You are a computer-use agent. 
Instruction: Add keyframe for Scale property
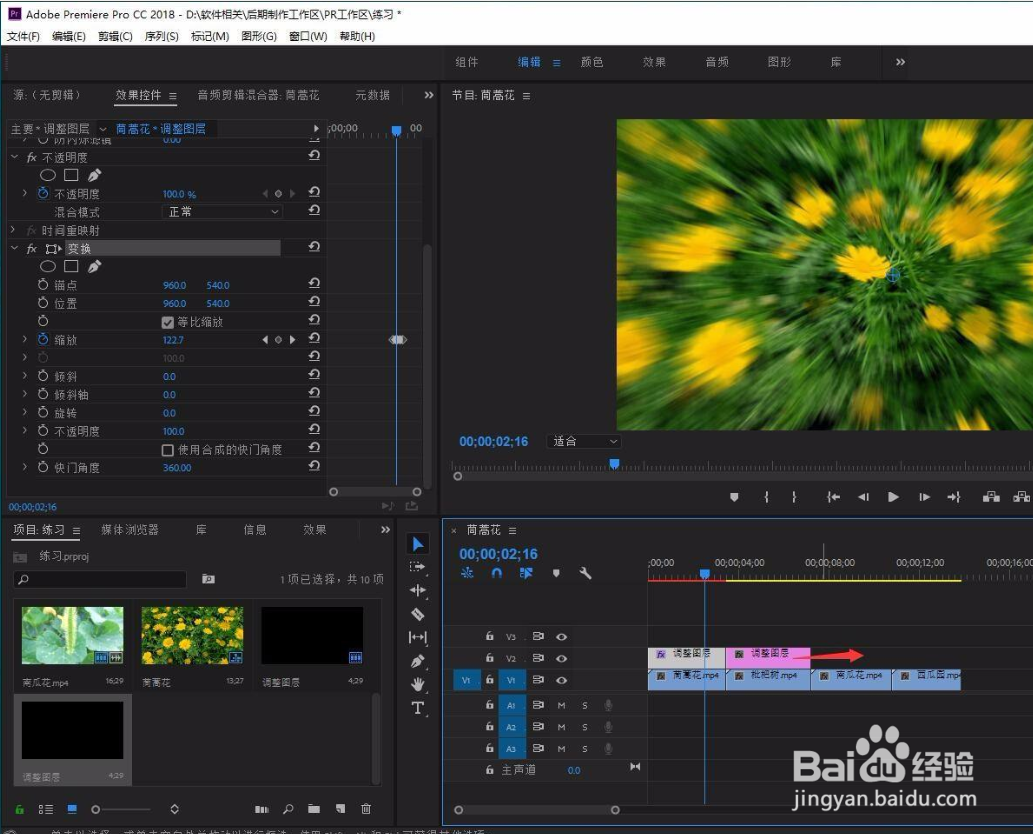coord(278,340)
